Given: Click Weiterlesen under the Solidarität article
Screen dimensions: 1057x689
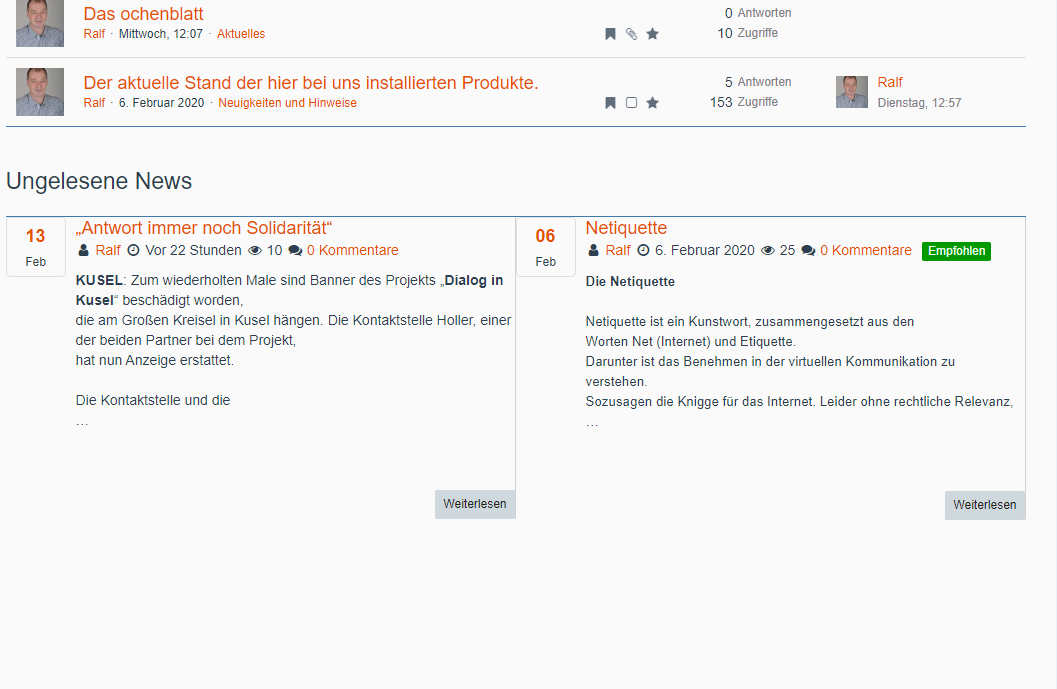Looking at the screenshot, I should click(x=475, y=504).
